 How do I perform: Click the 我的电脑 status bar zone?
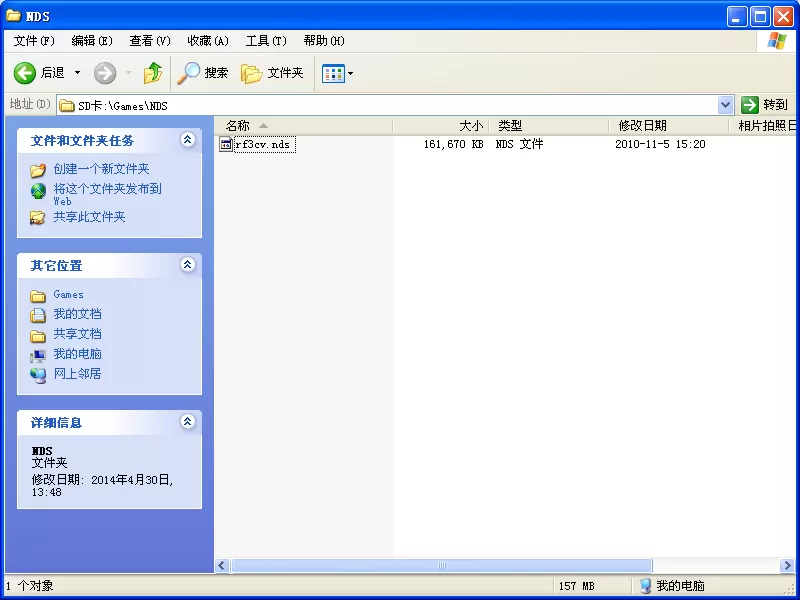672,586
